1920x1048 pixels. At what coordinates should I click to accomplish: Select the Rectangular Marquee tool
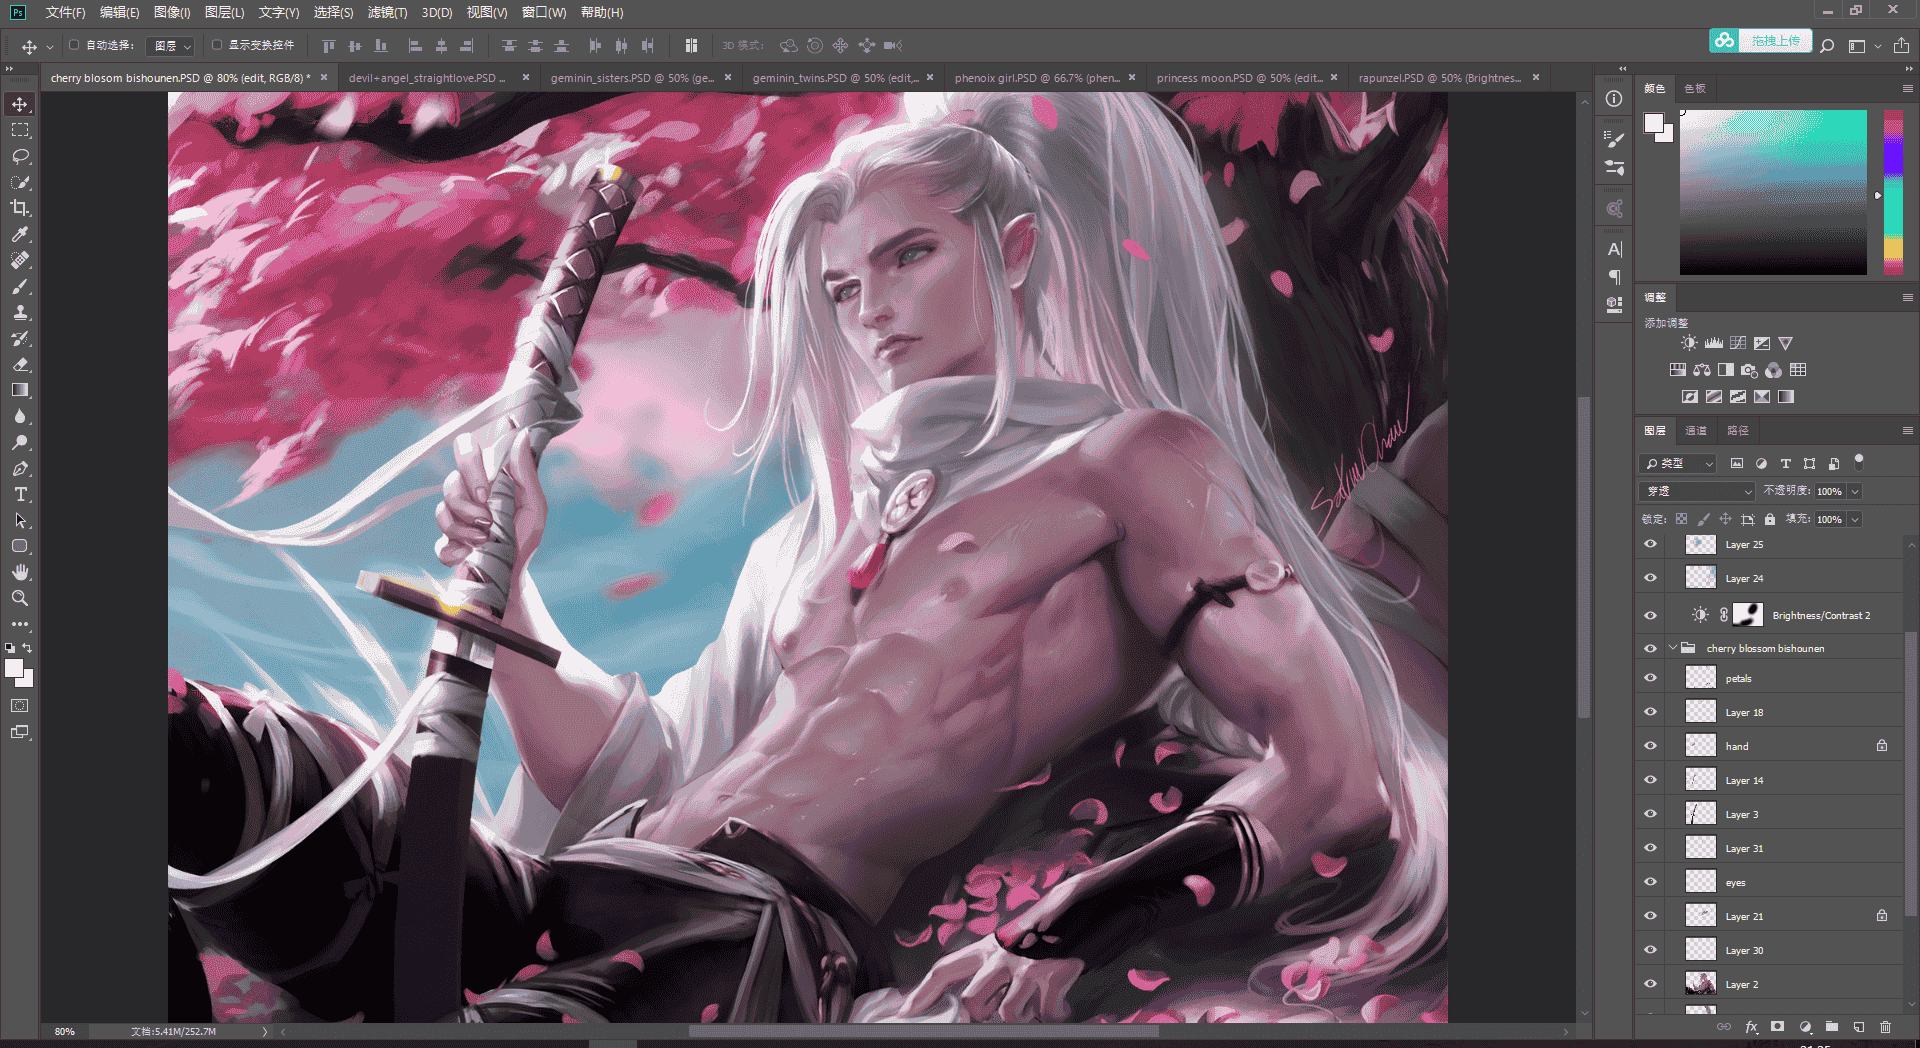[x=20, y=130]
